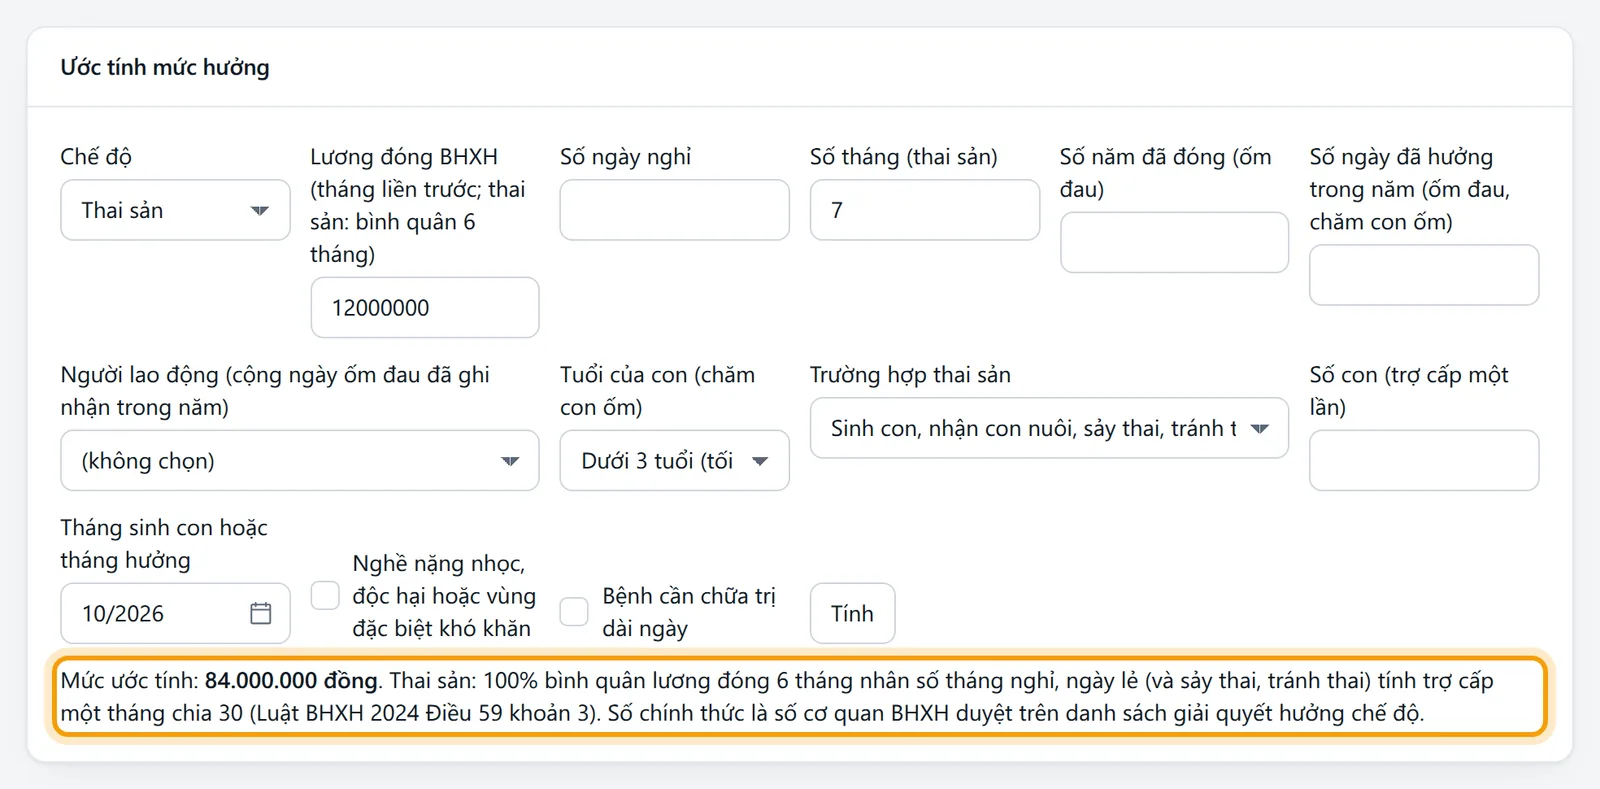This screenshot has height=789, width=1600.
Task: Click the Chế độ label
Action: [x=96, y=157]
